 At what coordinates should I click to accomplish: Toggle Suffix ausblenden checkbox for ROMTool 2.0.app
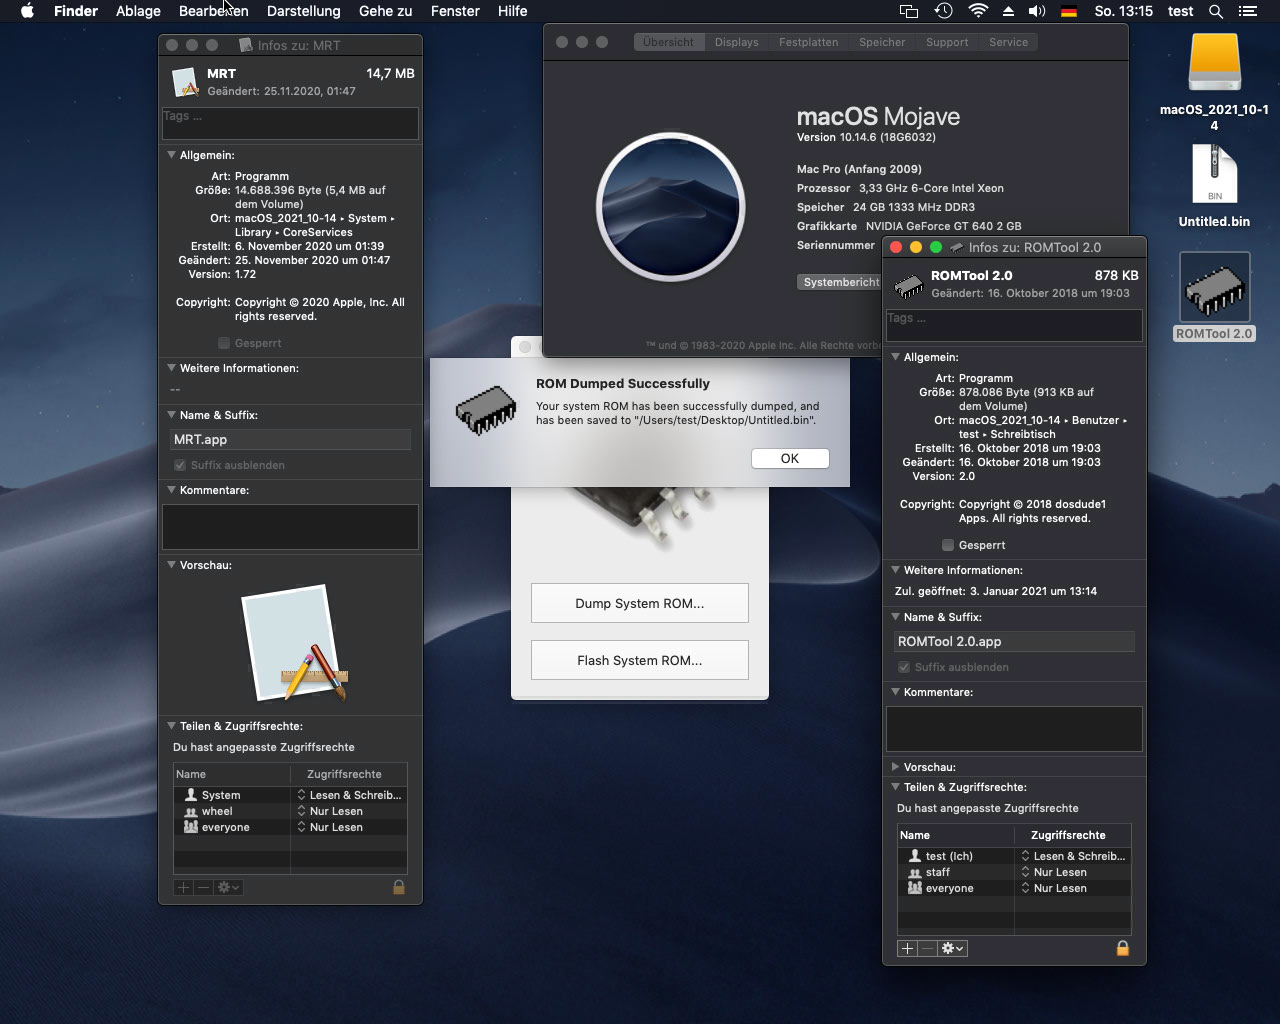[904, 667]
